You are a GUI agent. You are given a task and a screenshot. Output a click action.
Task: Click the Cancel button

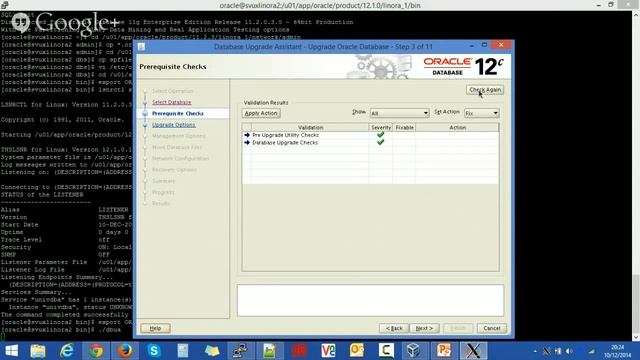pyautogui.click(x=491, y=328)
